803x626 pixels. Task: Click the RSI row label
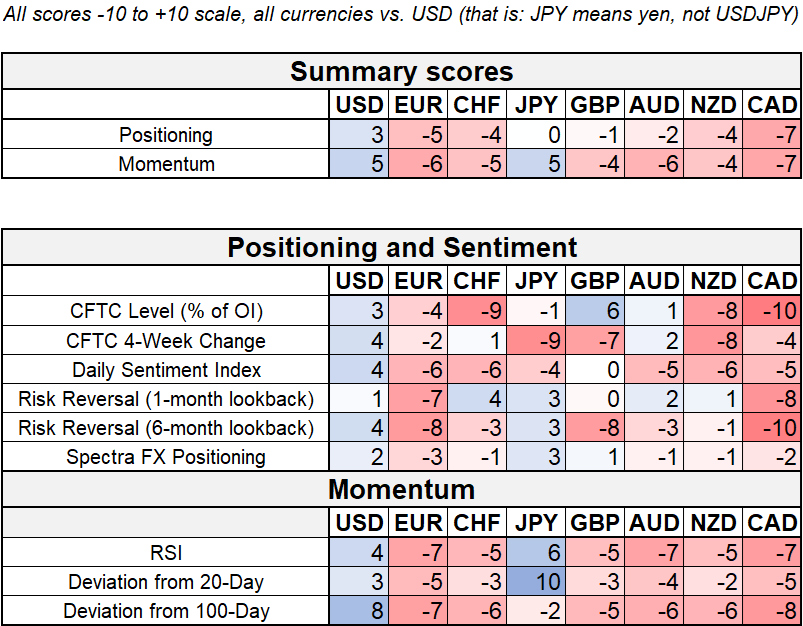coord(166,551)
